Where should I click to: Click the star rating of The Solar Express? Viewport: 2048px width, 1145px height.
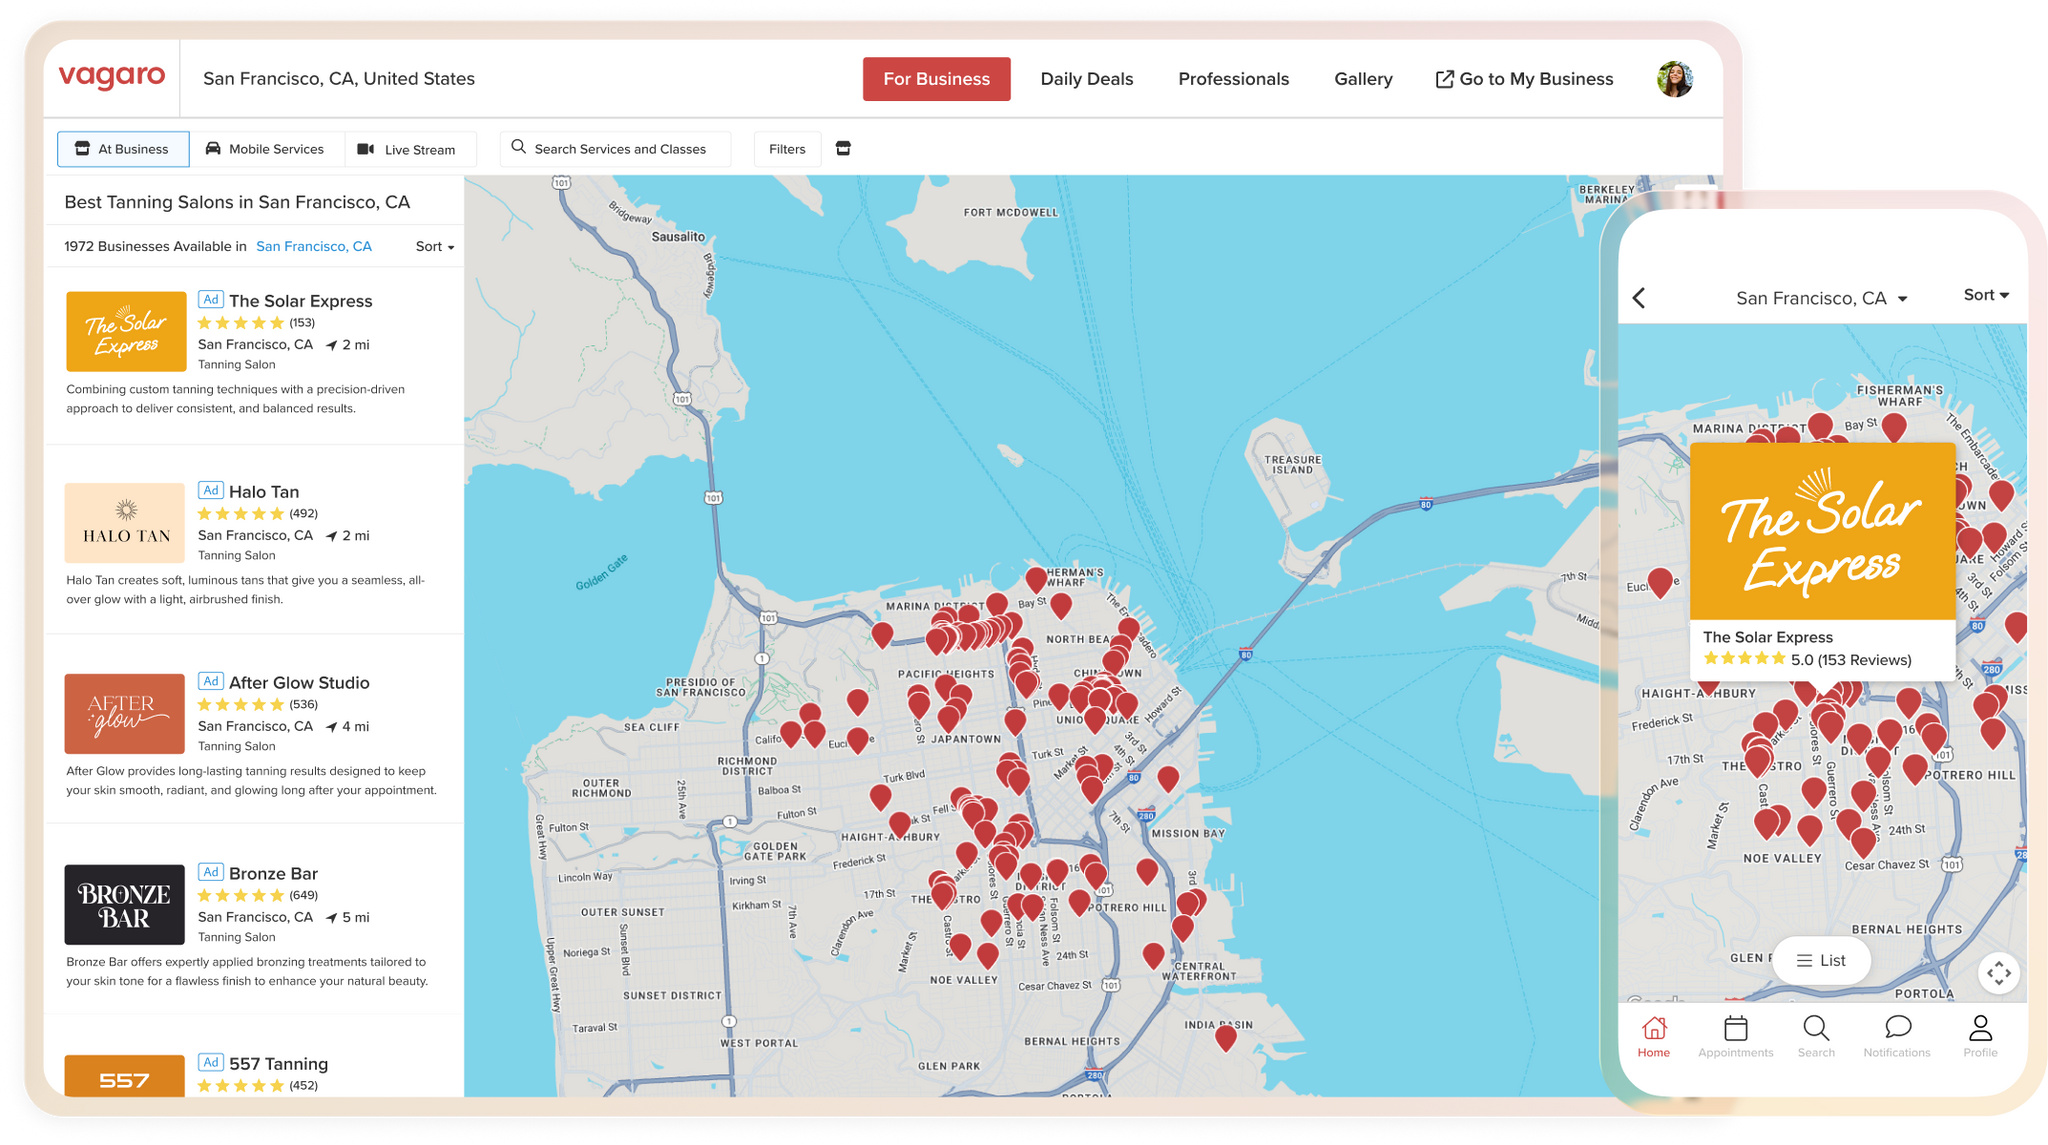pos(241,323)
